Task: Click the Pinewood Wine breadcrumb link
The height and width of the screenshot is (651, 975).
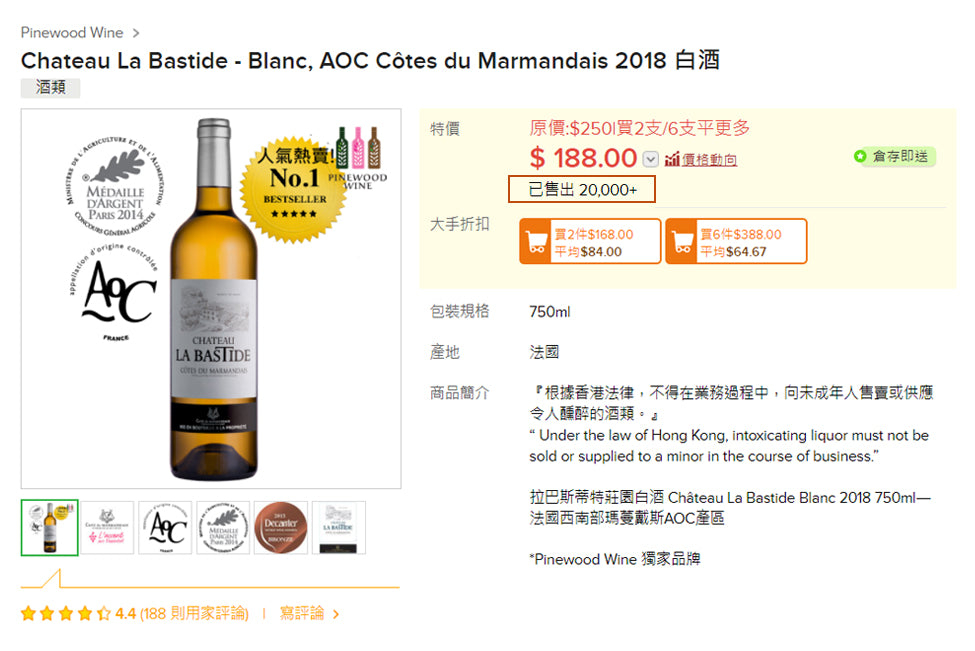Action: pyautogui.click(x=72, y=33)
